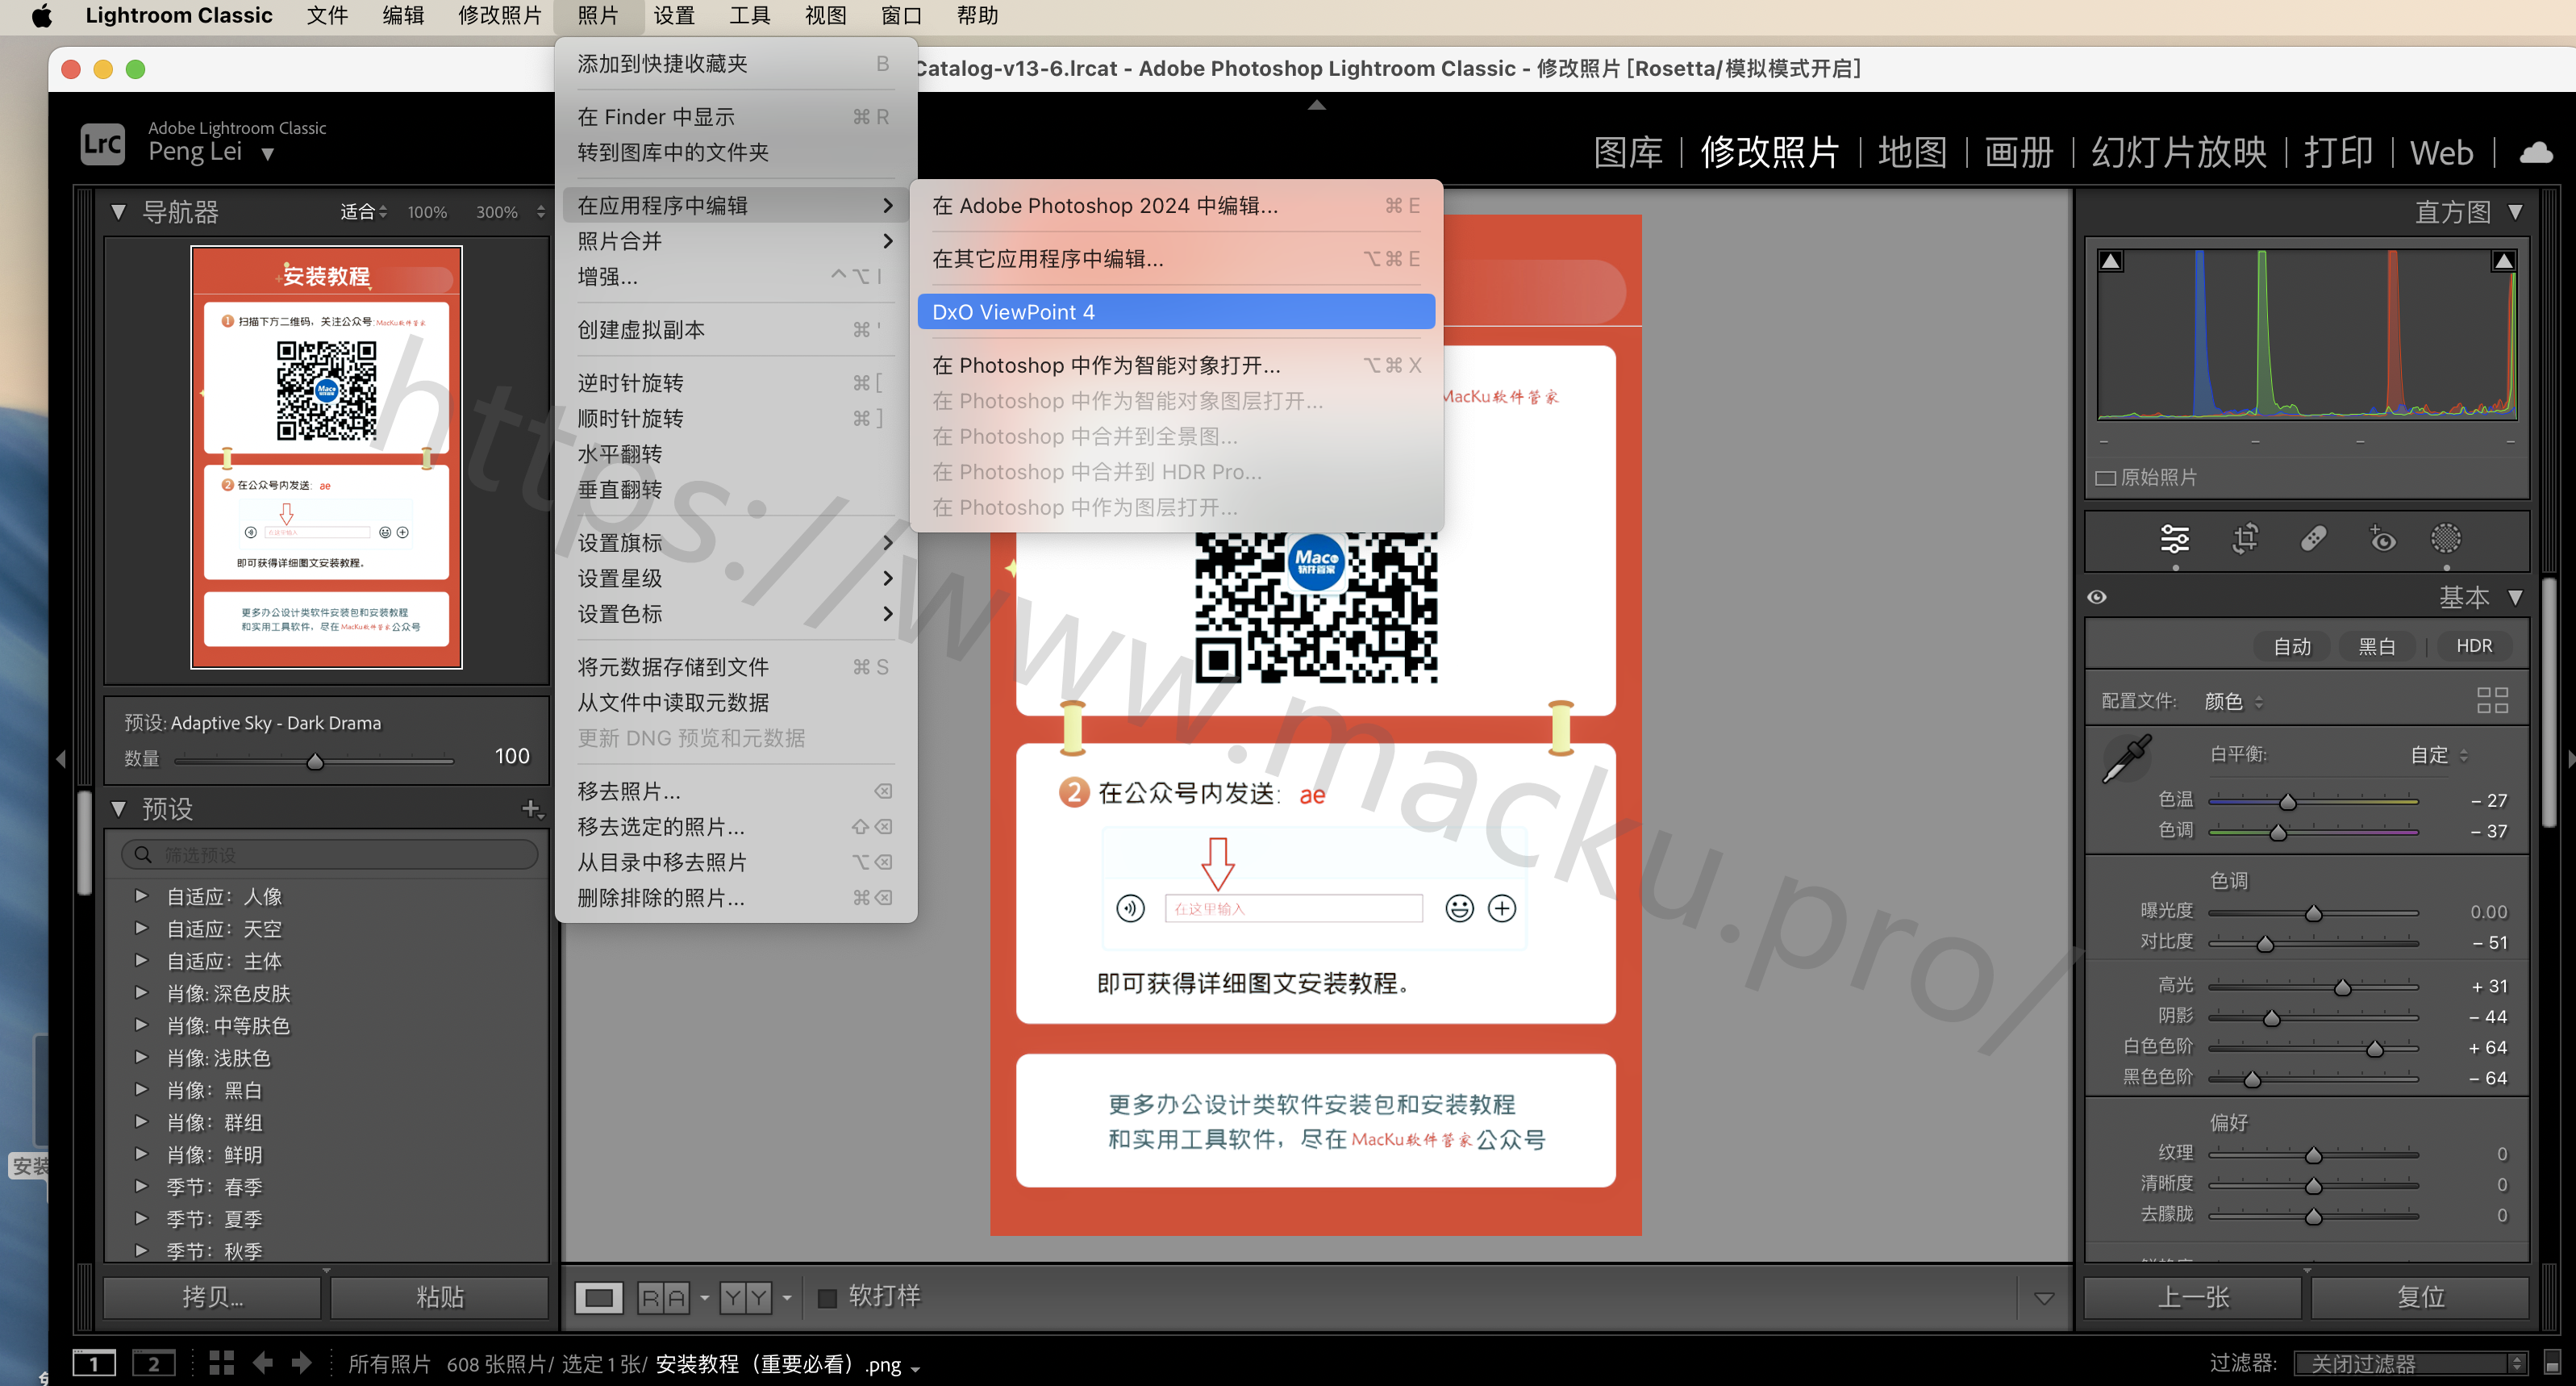
Task: Open the 照片合并 submenu
Action: point(736,241)
